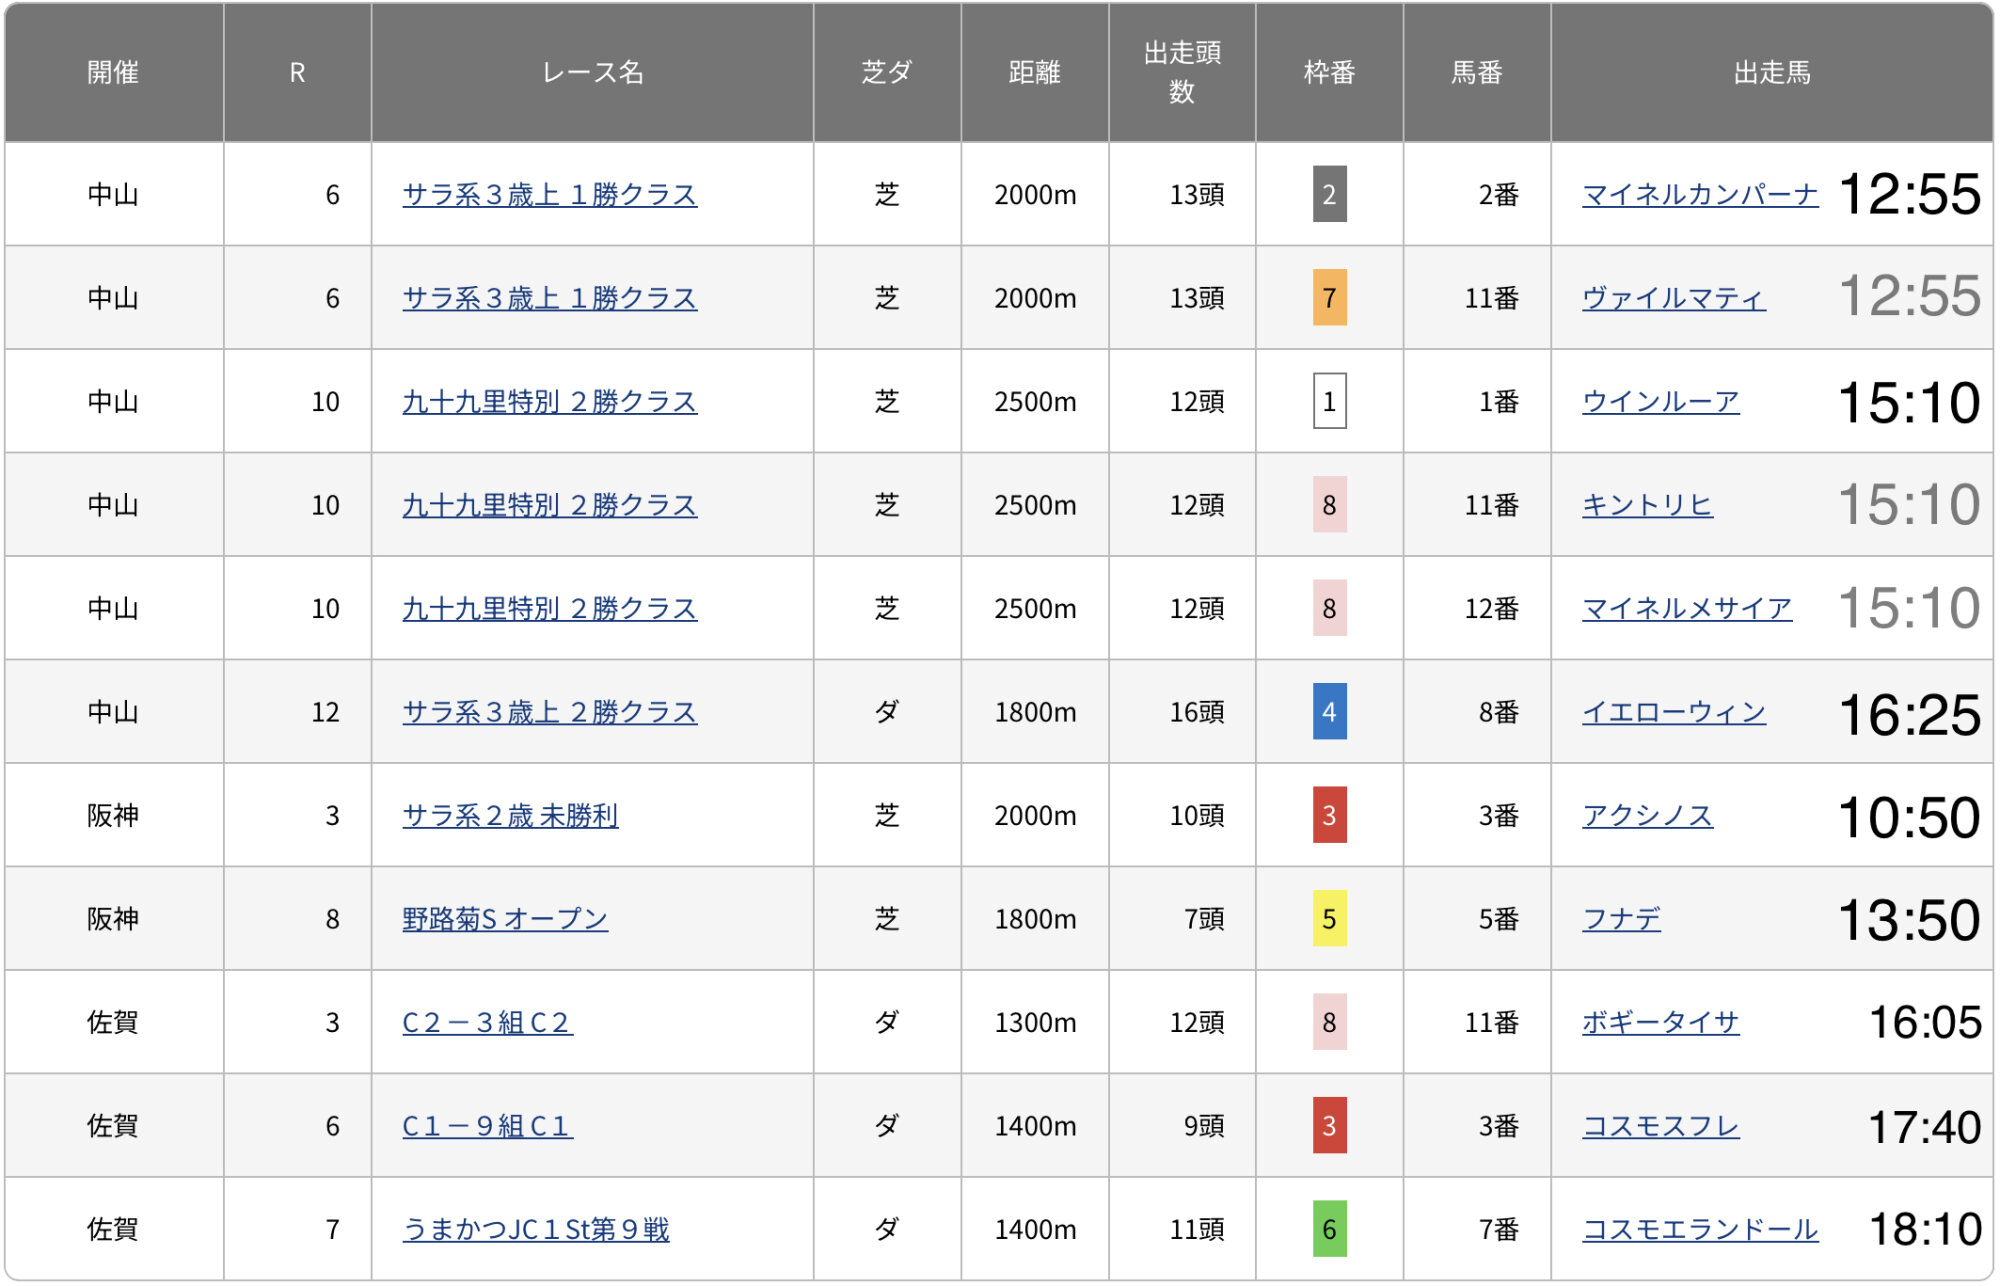Screen dimensions: 2000x1286
Task: Open race C1-9組 C1
Action: pyautogui.click(x=487, y=1126)
